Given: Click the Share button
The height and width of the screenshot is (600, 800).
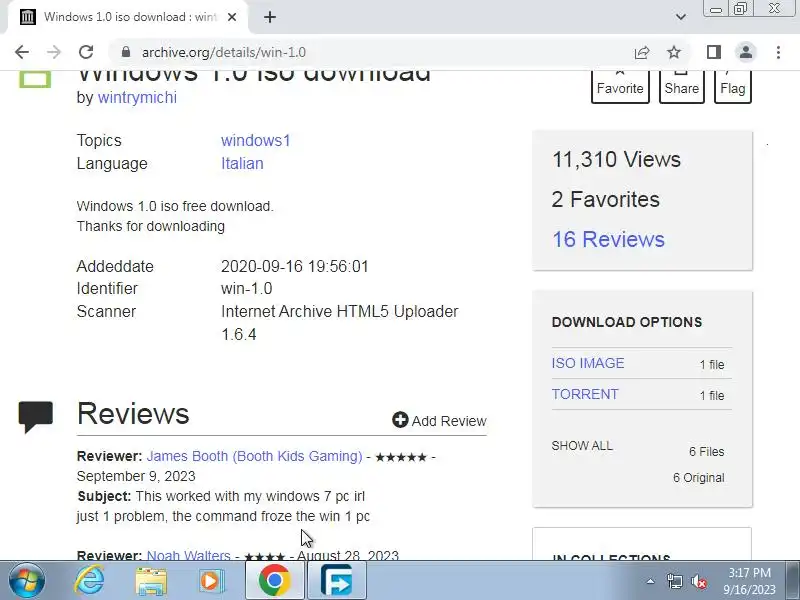Looking at the screenshot, I should point(682,86).
